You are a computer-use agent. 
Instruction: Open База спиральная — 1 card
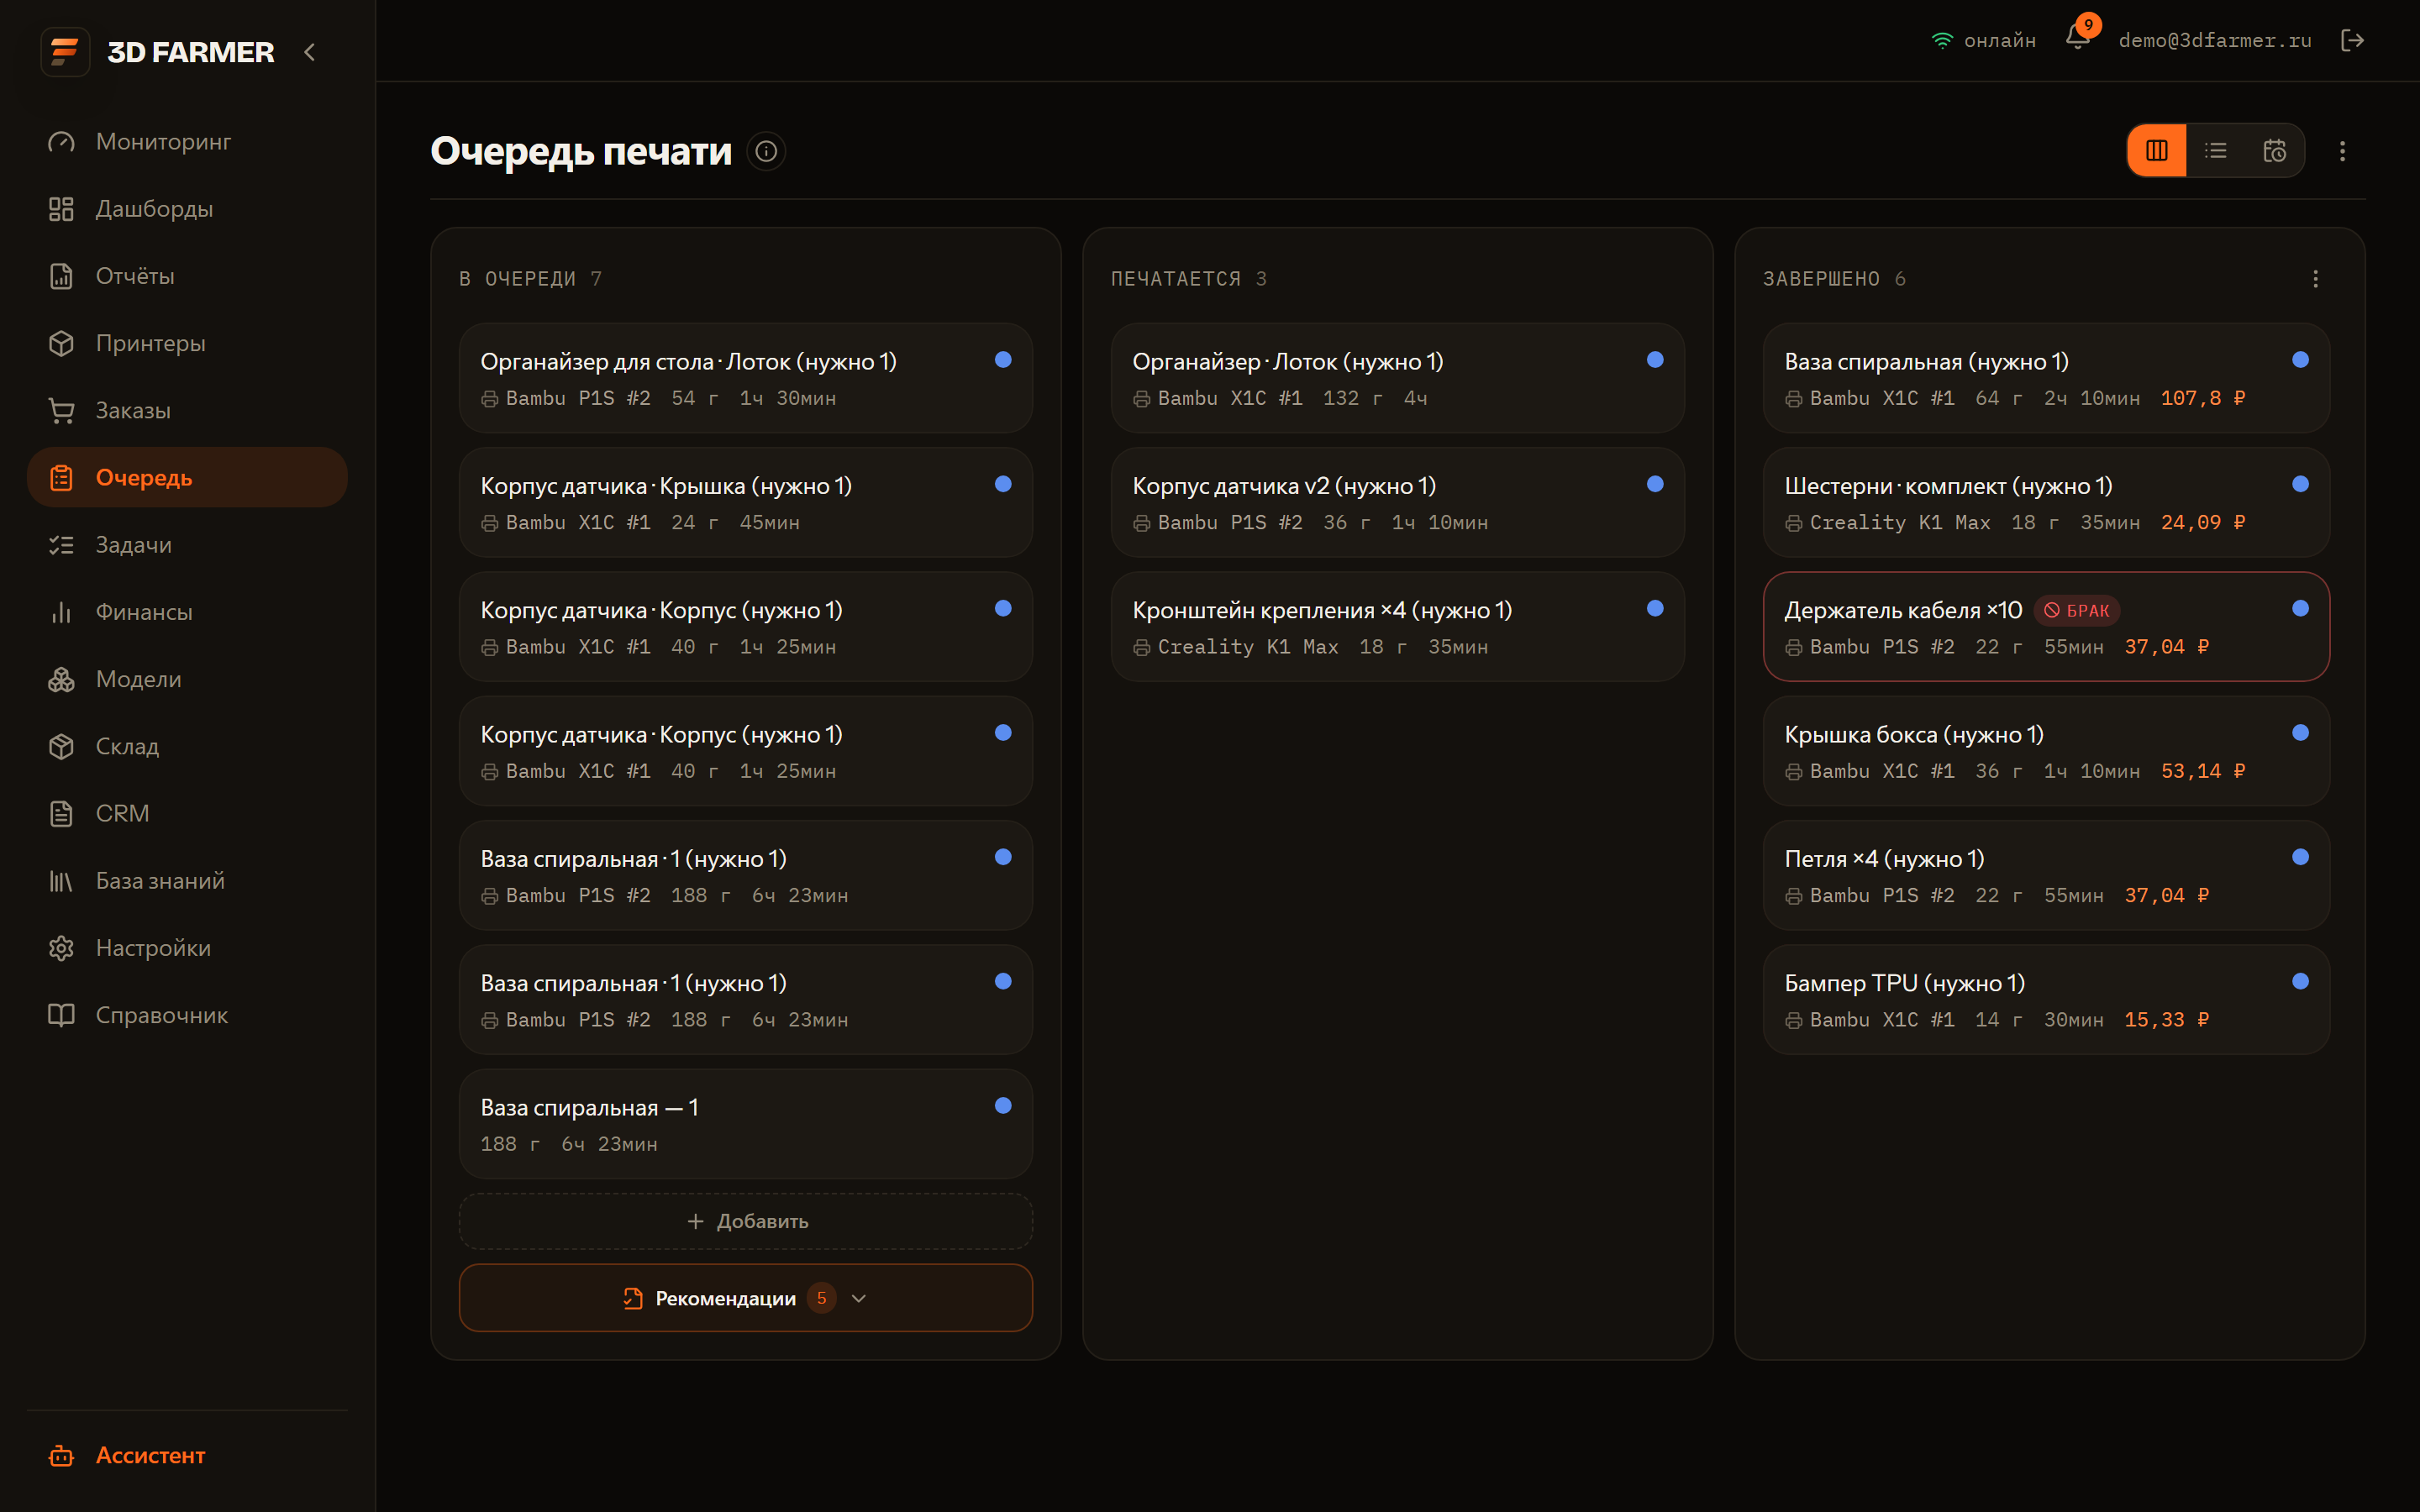(x=746, y=1124)
